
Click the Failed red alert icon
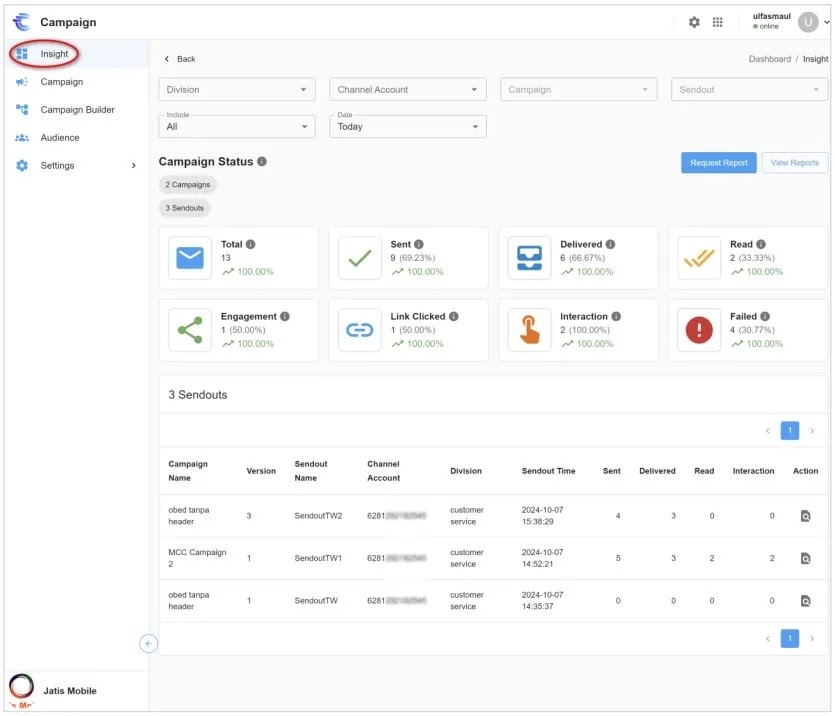698,330
